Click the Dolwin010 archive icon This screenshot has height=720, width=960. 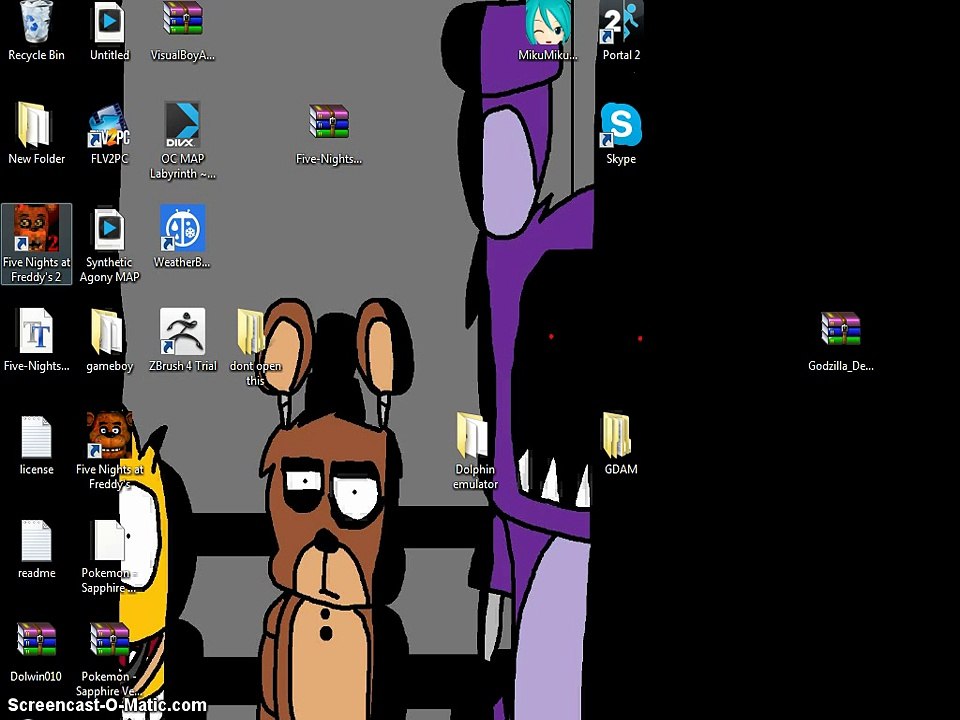click(x=36, y=653)
